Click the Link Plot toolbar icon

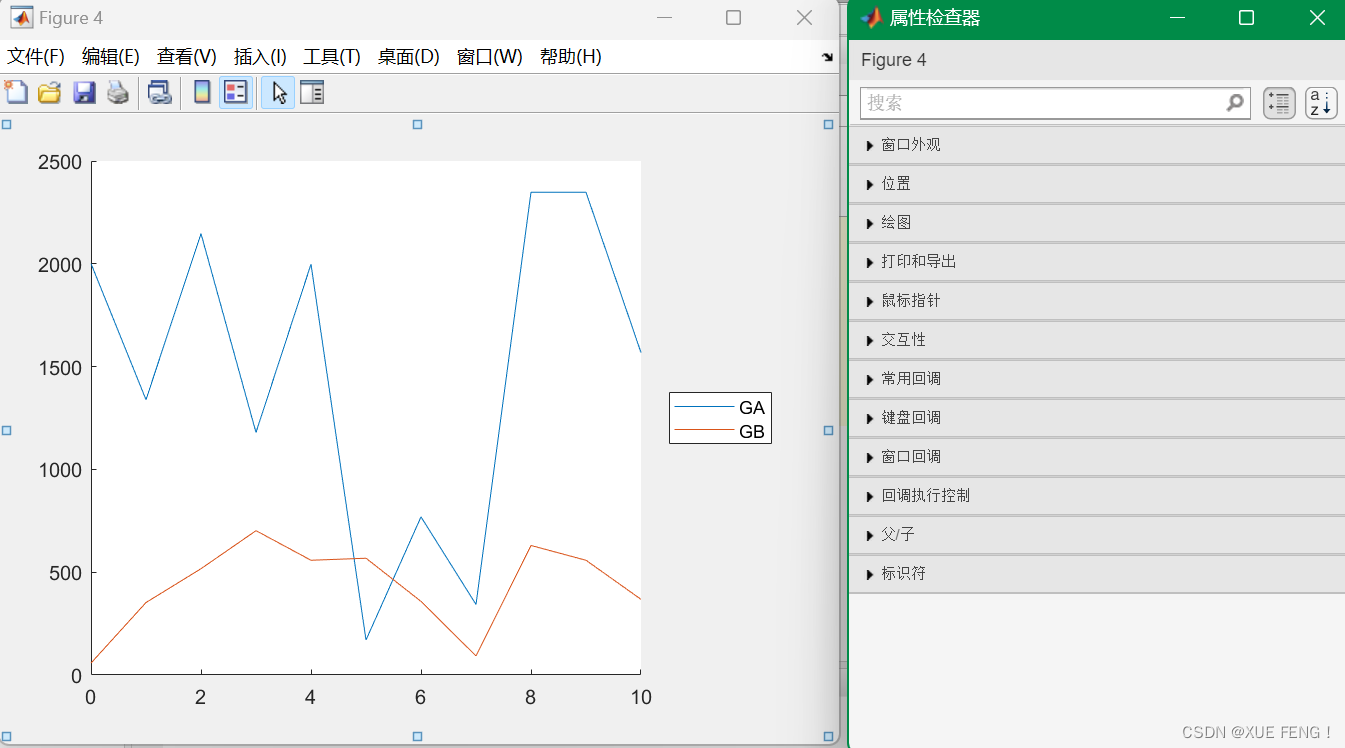pos(160,93)
